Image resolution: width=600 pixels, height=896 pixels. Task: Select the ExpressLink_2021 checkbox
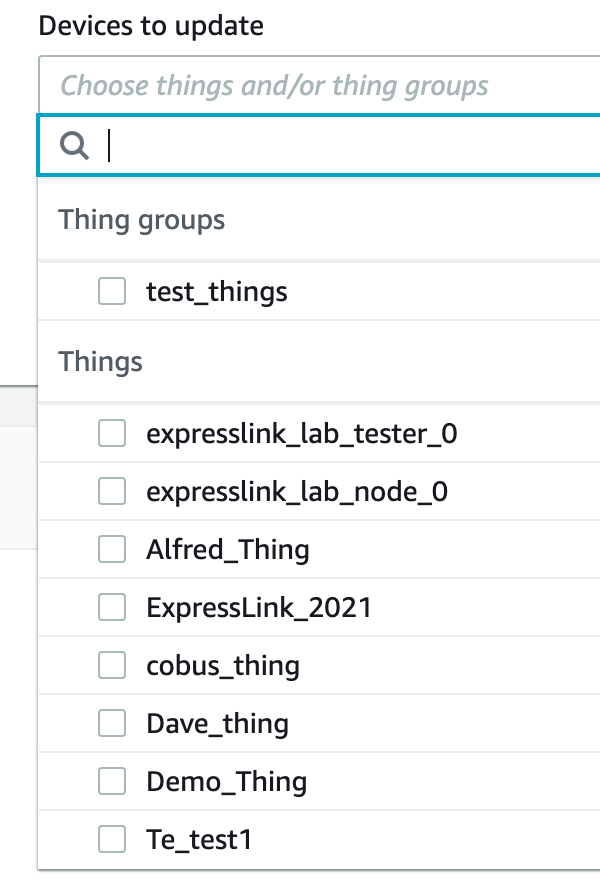click(112, 607)
